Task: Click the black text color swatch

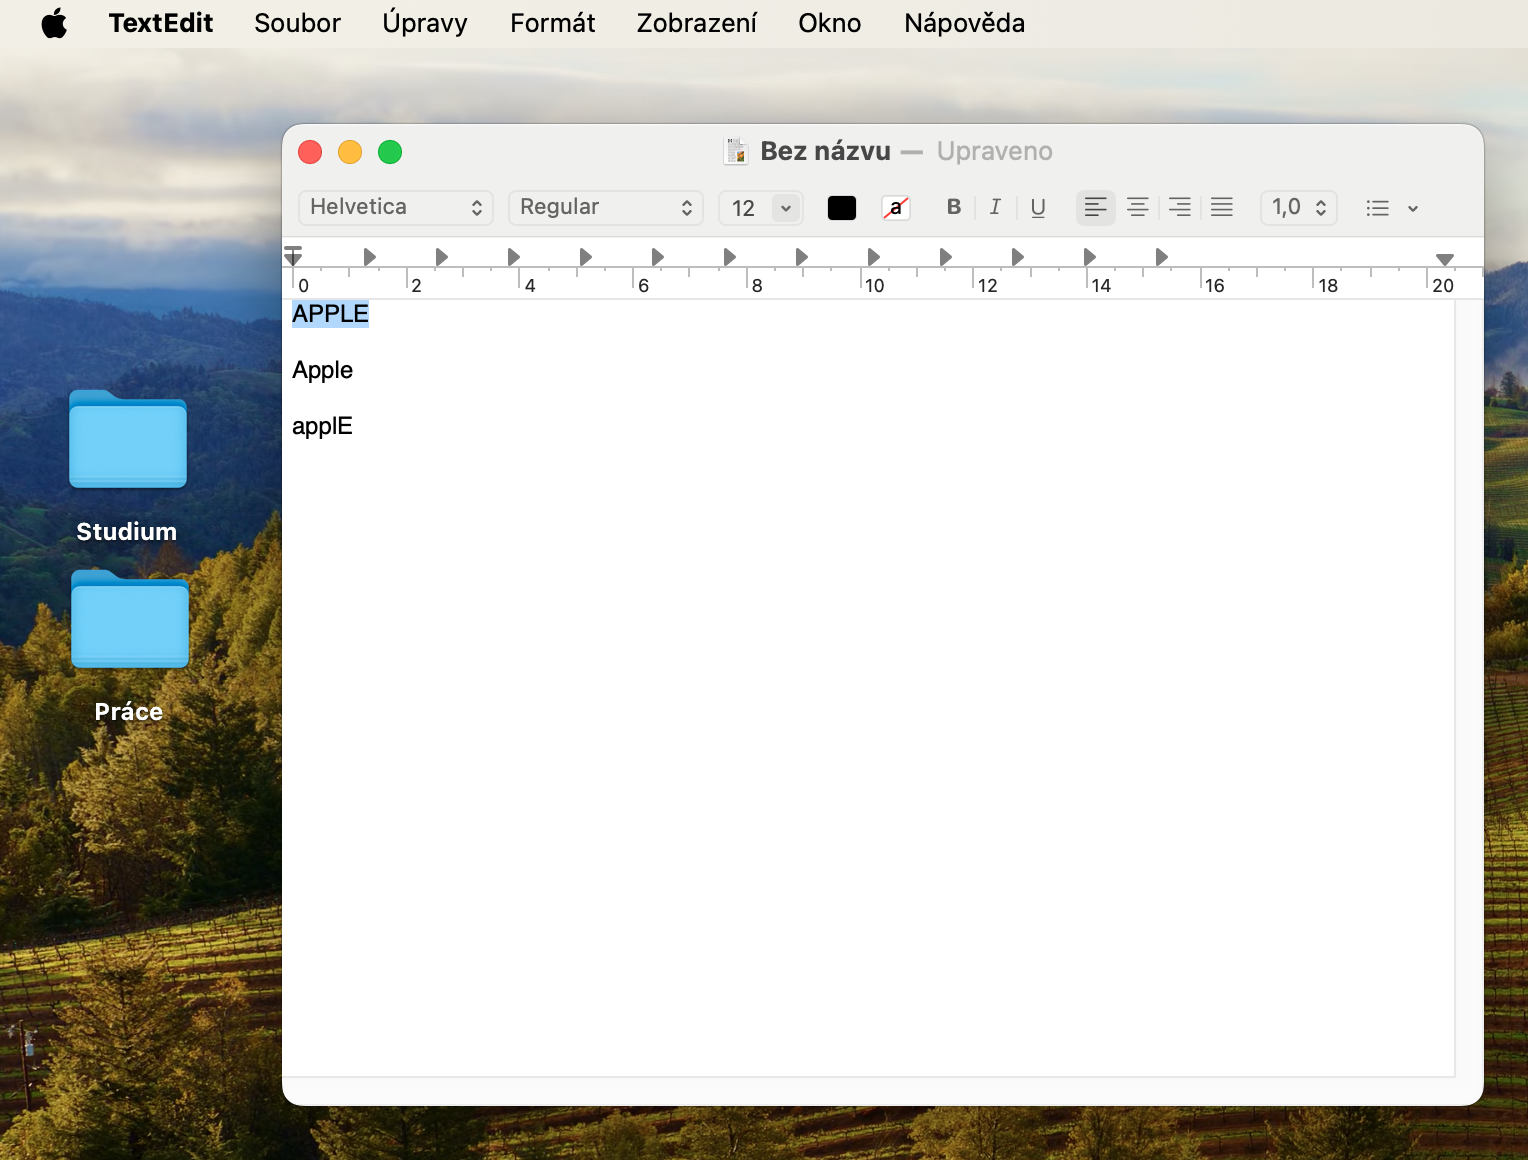Action: [x=842, y=207]
